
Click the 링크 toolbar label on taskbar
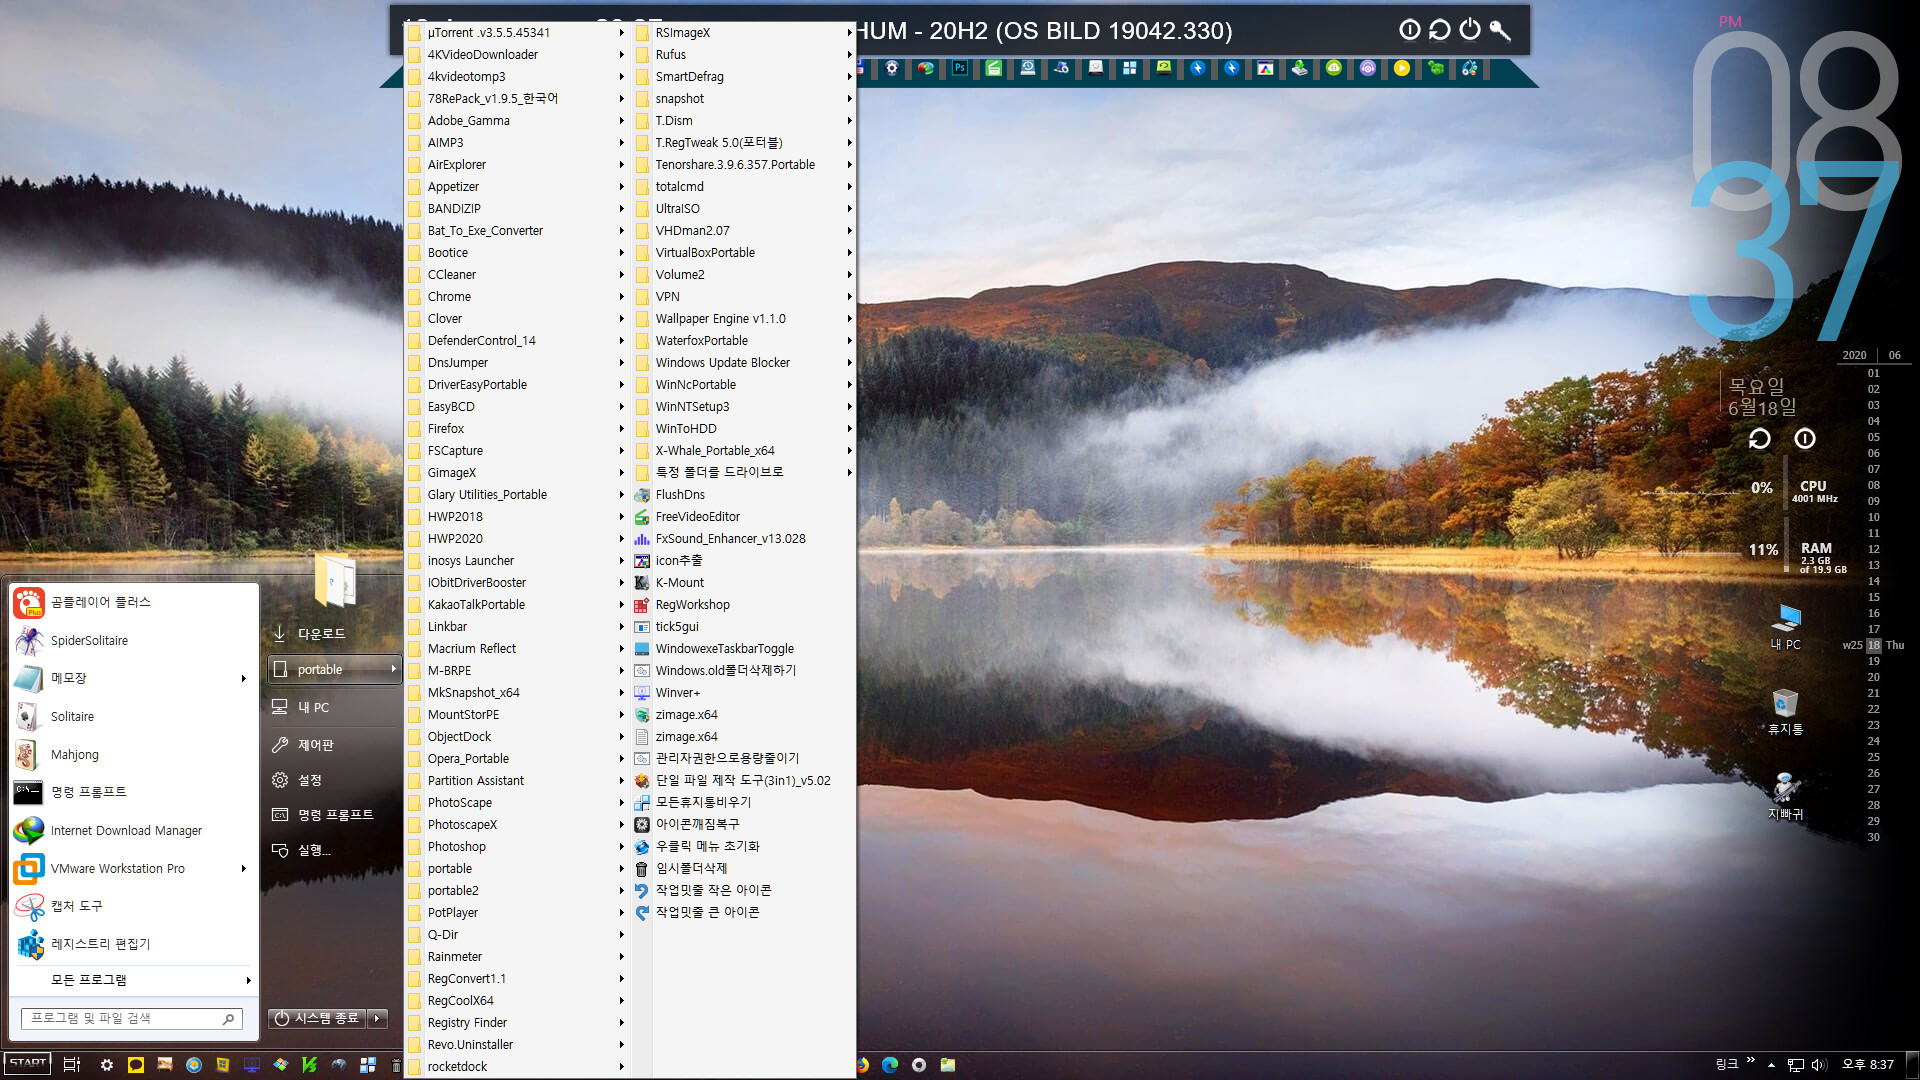click(1726, 1065)
